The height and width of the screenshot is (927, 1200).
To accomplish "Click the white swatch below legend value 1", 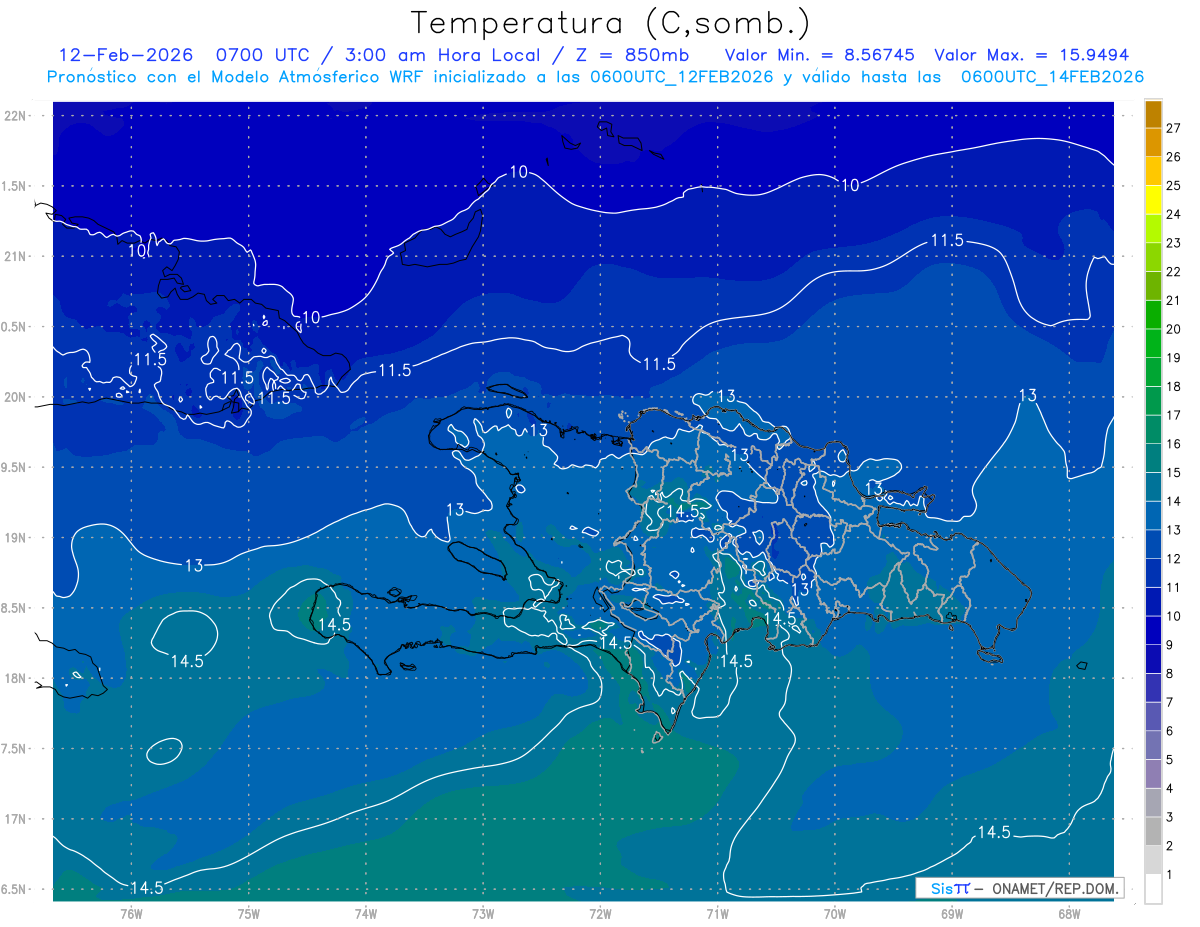I will click(1153, 889).
